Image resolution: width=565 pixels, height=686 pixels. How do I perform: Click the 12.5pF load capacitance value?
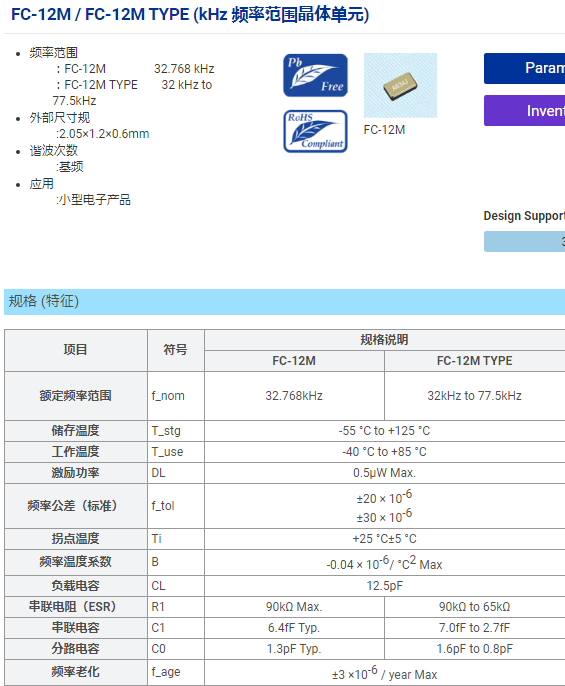(385, 586)
